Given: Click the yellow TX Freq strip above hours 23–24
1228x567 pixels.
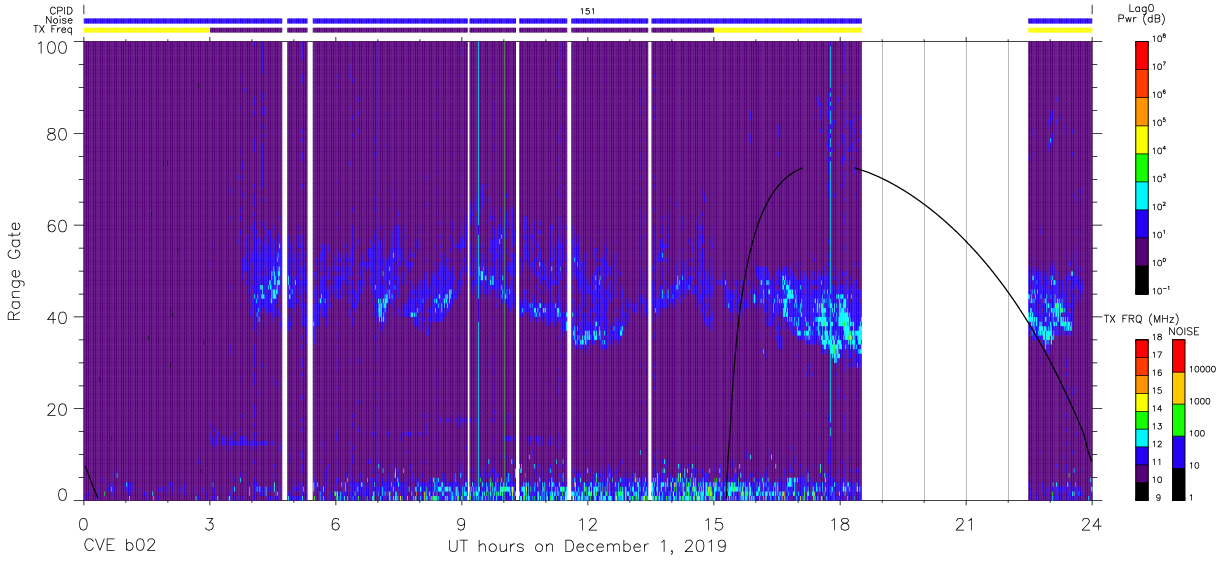Looking at the screenshot, I should 1060,30.
